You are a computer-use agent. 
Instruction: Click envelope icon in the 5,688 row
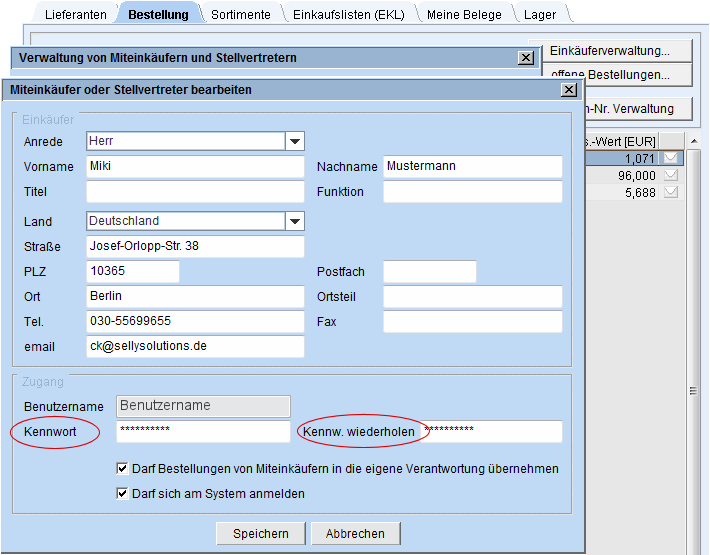(671, 192)
